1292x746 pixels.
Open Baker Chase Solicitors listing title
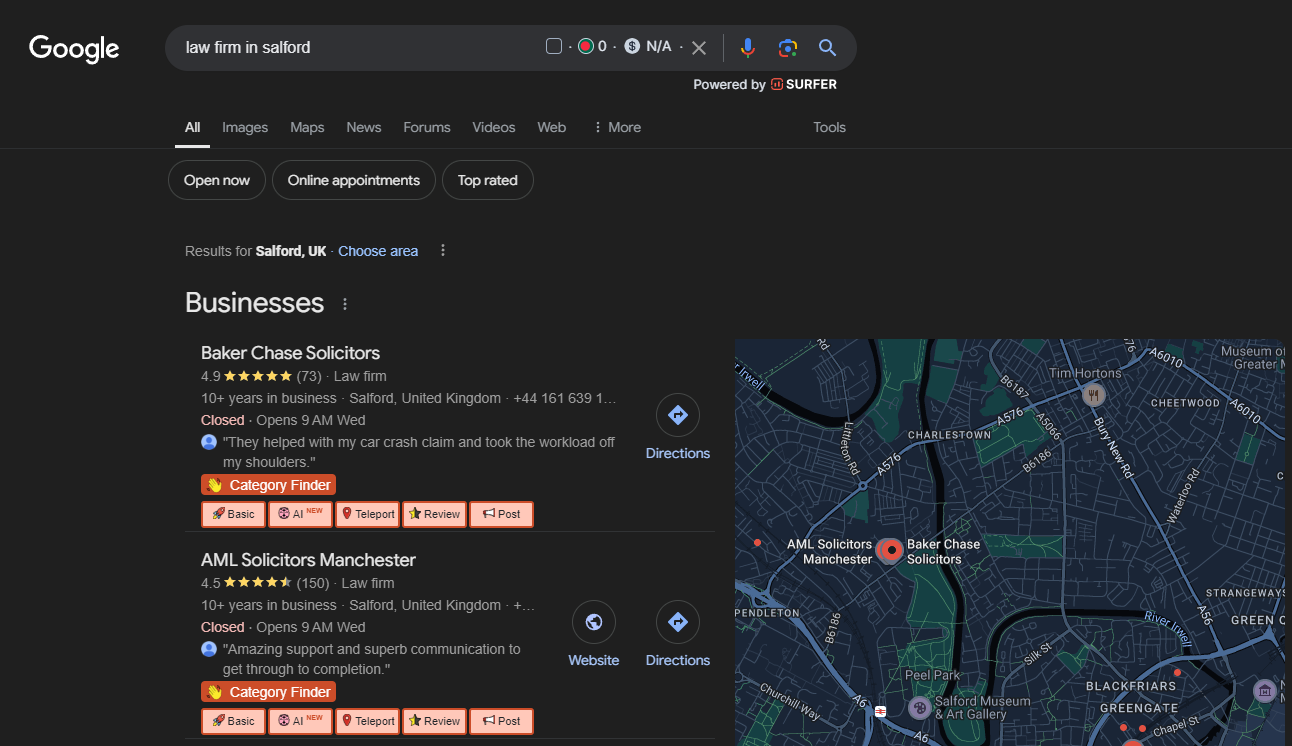pyautogui.click(x=290, y=353)
